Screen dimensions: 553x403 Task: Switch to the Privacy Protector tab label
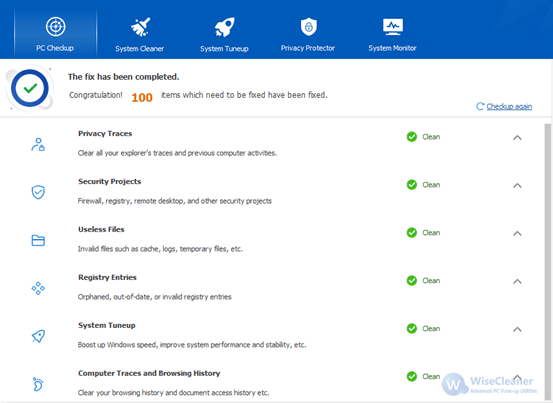308,48
